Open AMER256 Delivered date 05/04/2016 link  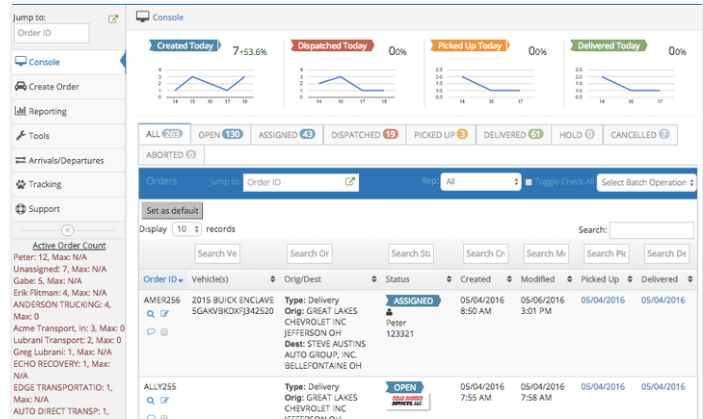[663, 300]
